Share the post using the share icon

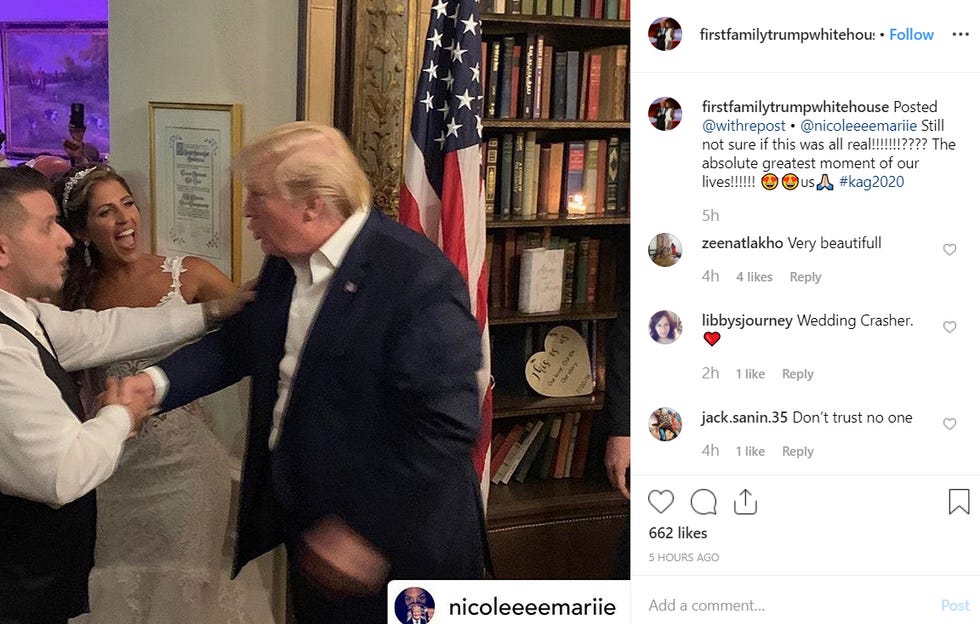click(x=745, y=502)
